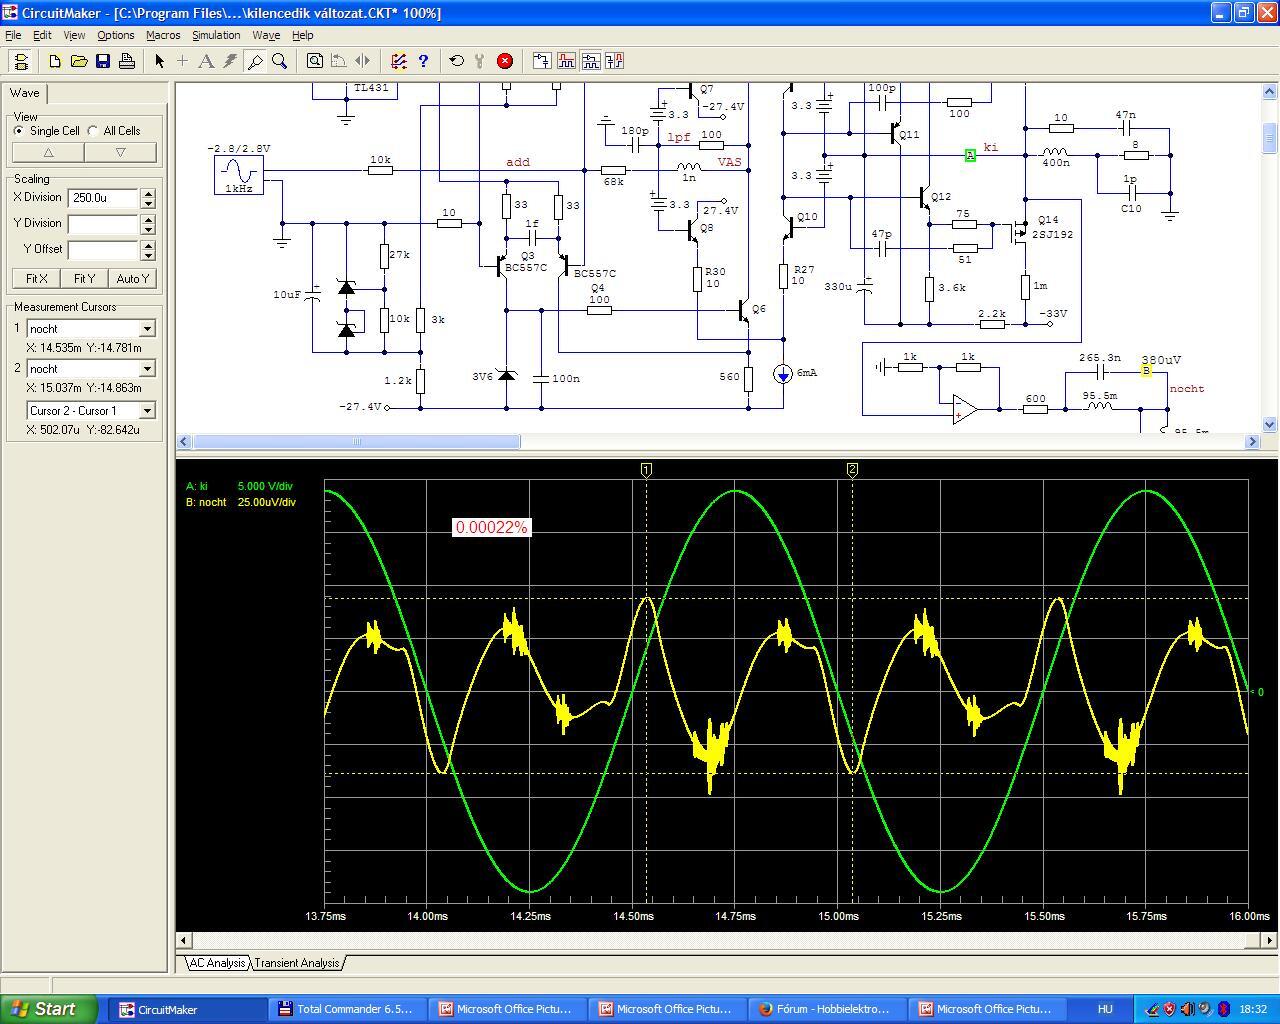
Task: Click the Step simulation wrench icon
Action: 481,61
